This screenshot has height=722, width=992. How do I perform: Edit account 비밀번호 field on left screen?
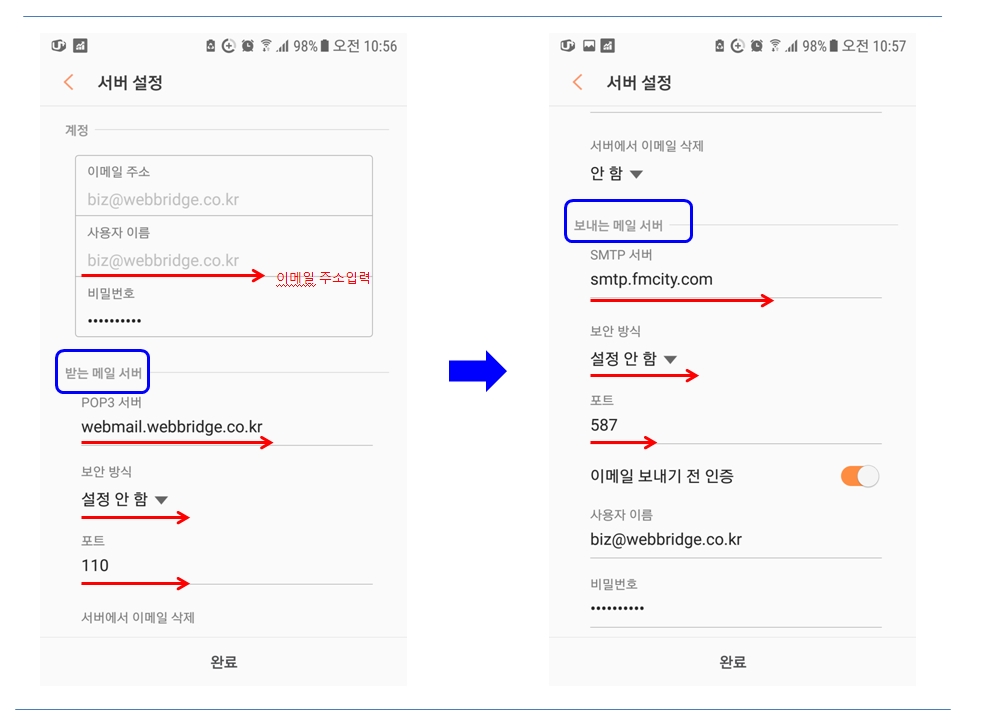pos(224,307)
